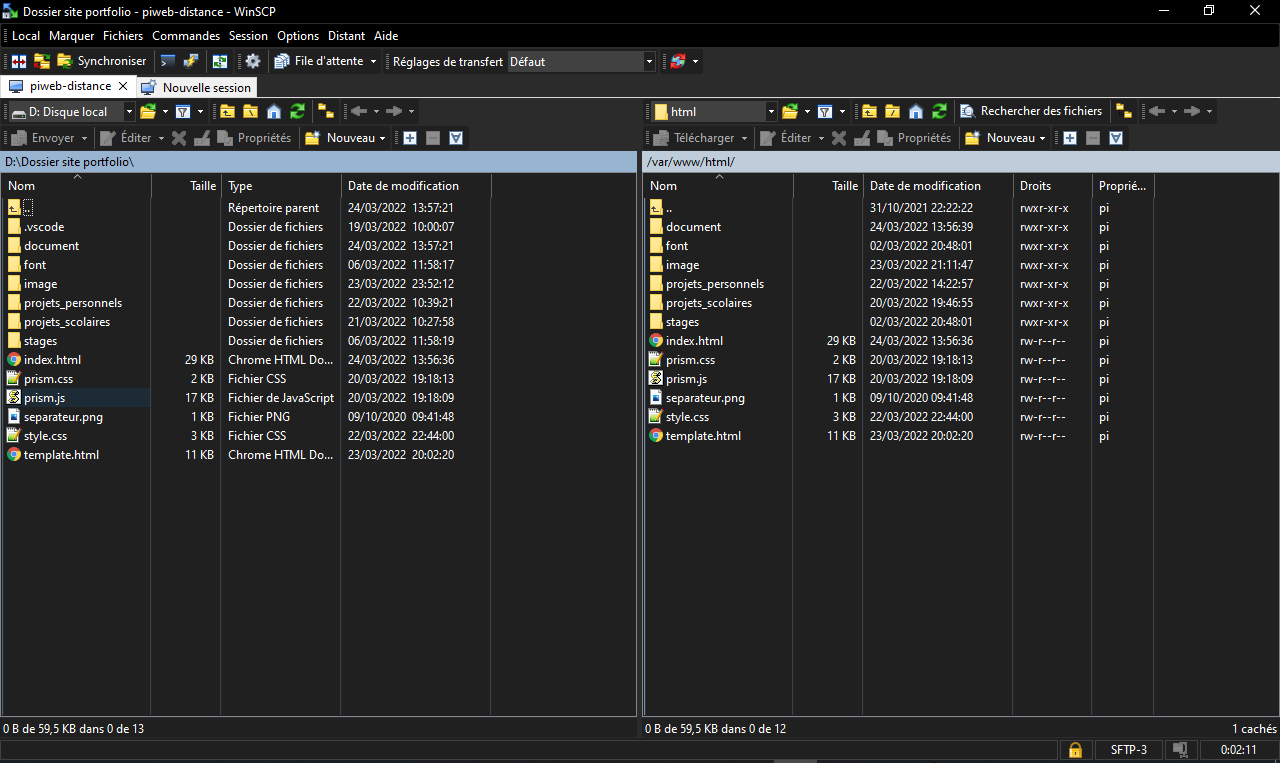Open the Réglages de transfert Défaut combo box

coord(581,61)
